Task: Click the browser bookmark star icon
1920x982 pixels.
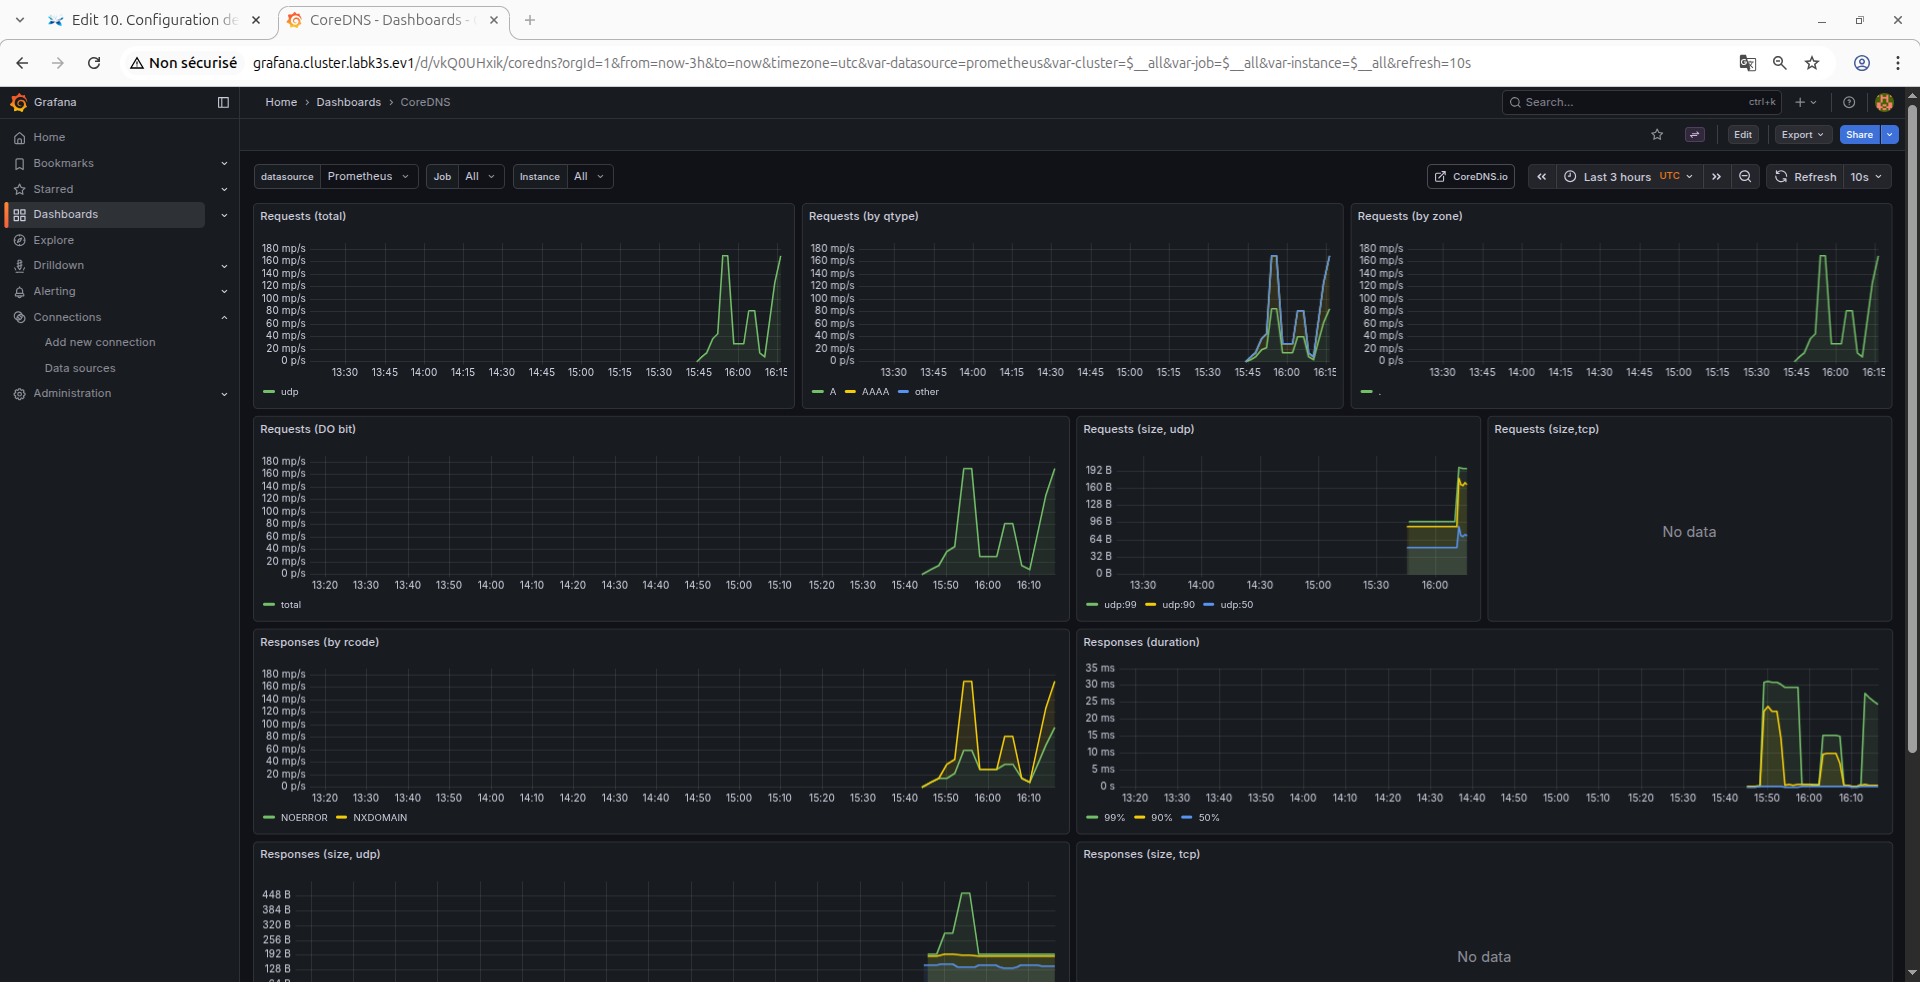Action: click(x=1812, y=63)
